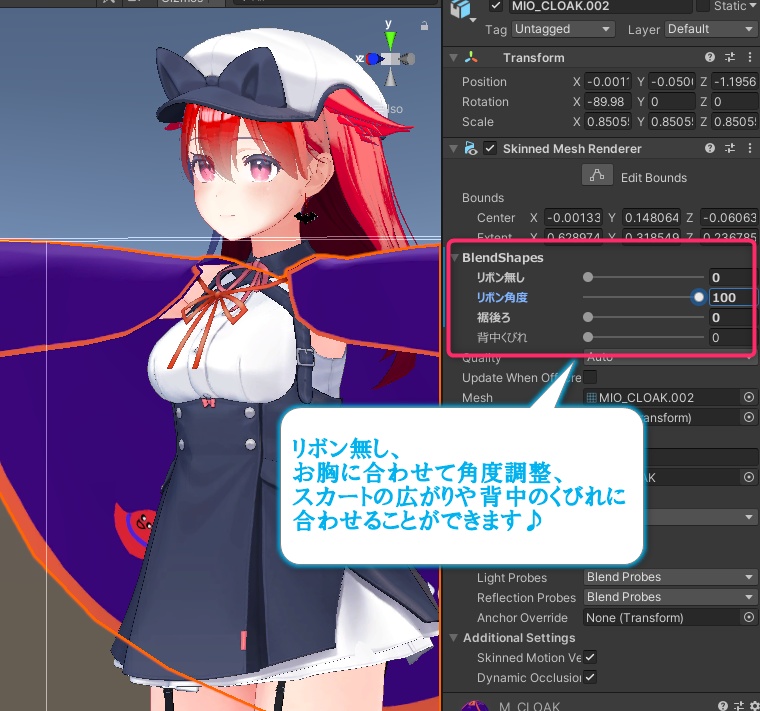
Task: Toggle Skinned Motion Vectors checkbox
Action: 590,657
